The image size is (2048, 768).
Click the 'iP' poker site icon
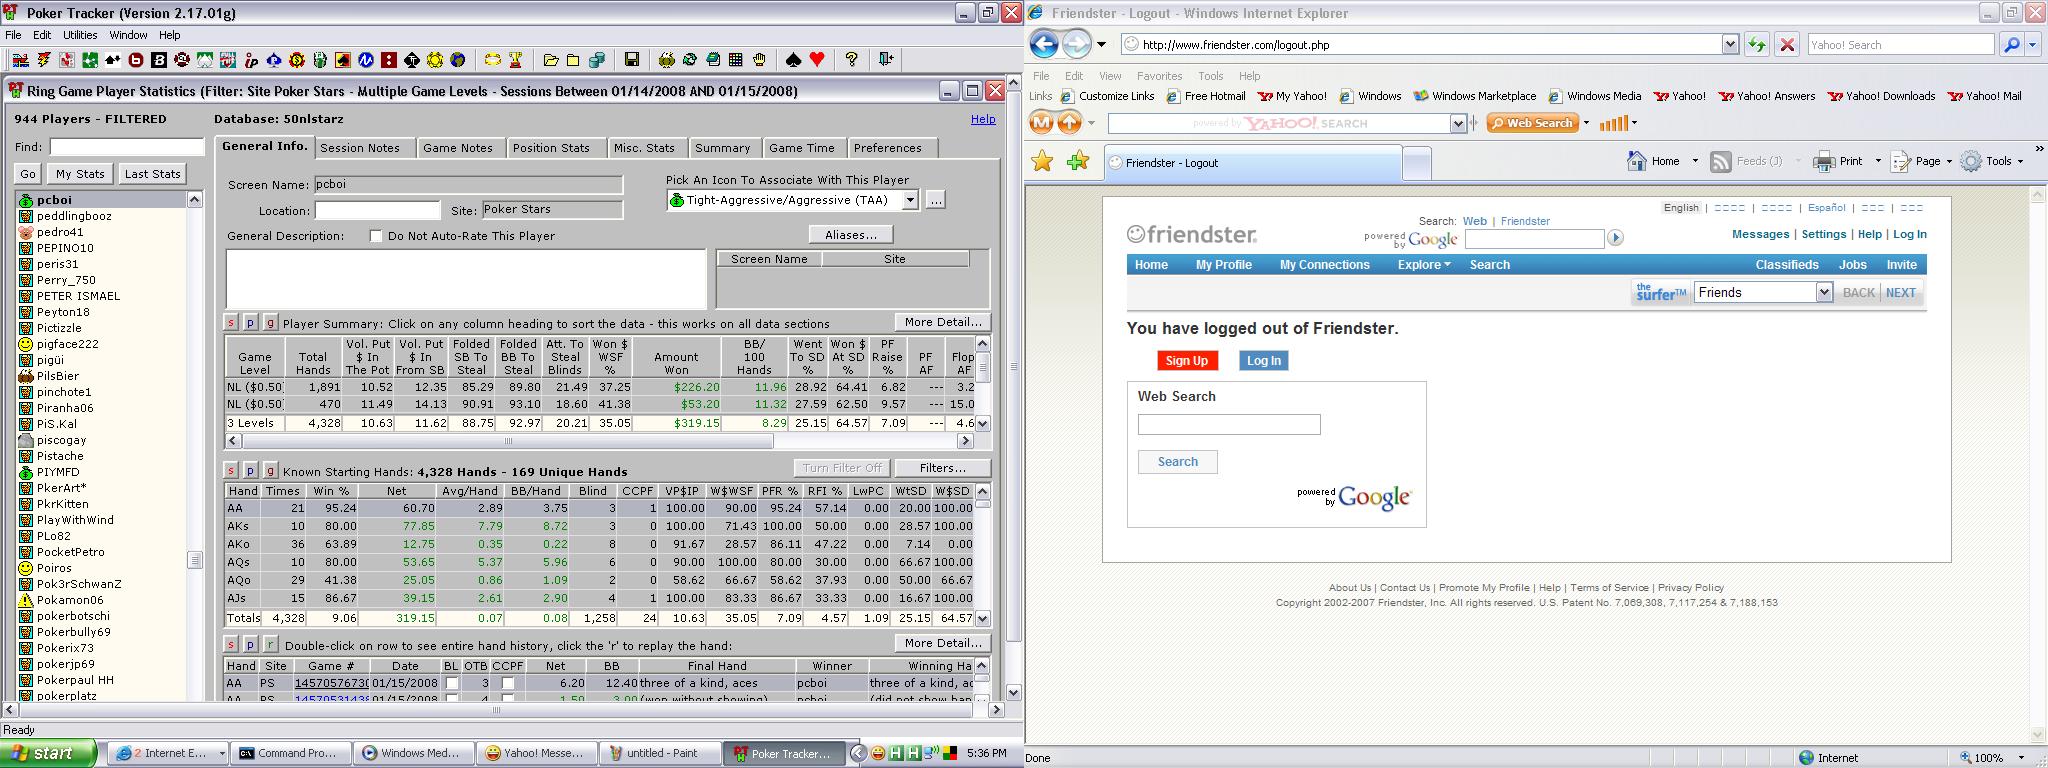(x=251, y=60)
